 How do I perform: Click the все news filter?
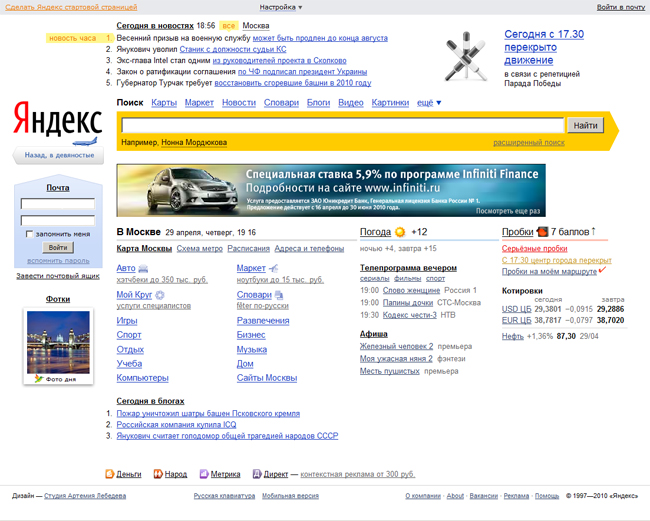tap(229, 26)
